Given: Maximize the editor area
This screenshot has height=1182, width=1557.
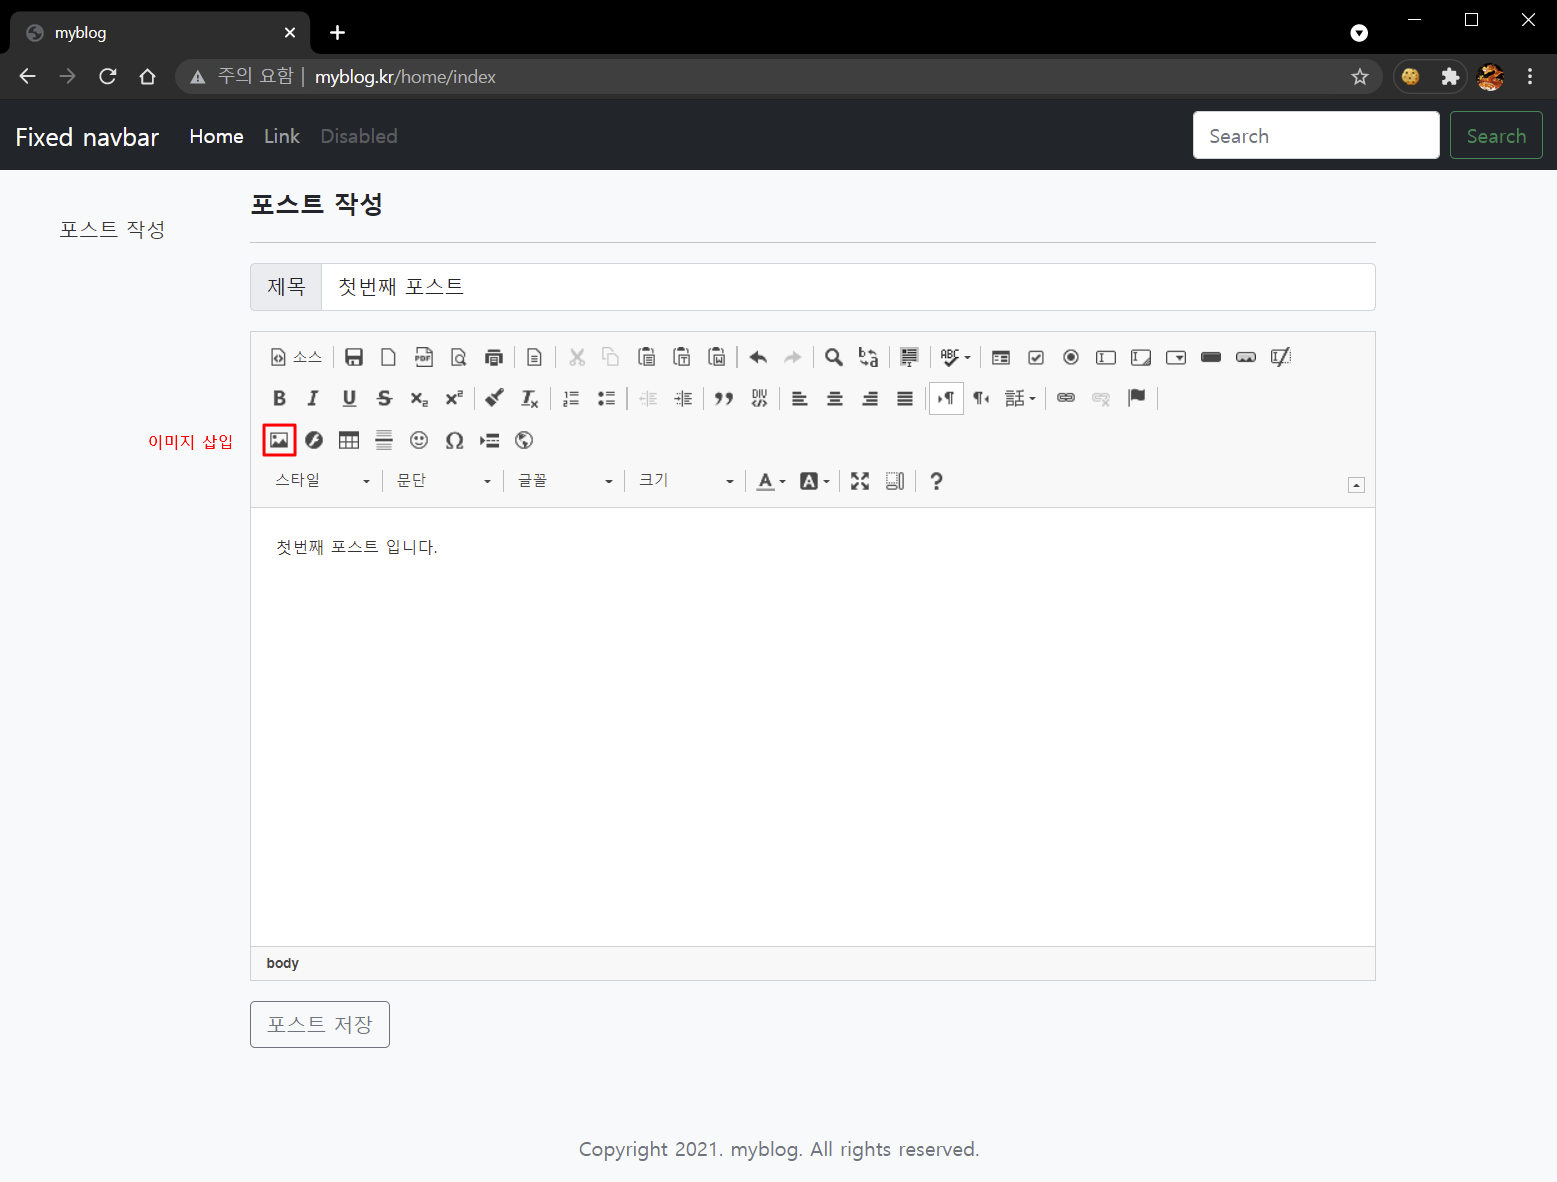Looking at the screenshot, I should pos(860,481).
